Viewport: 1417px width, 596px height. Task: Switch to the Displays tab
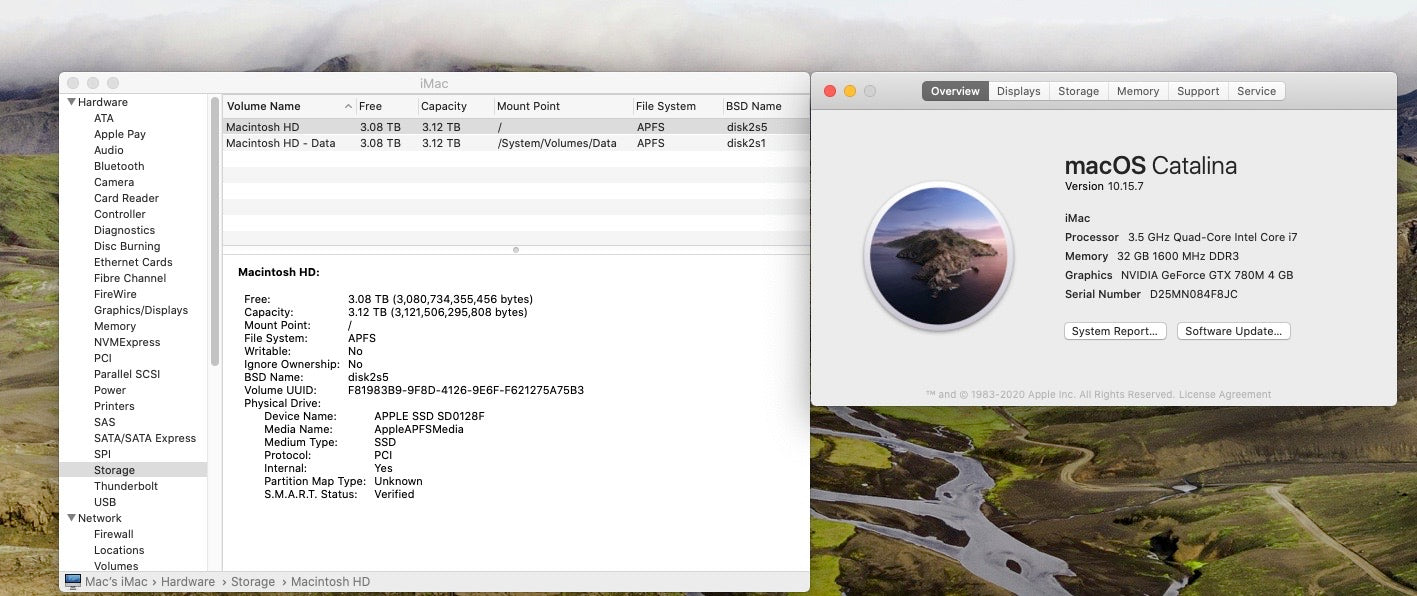pyautogui.click(x=1017, y=90)
